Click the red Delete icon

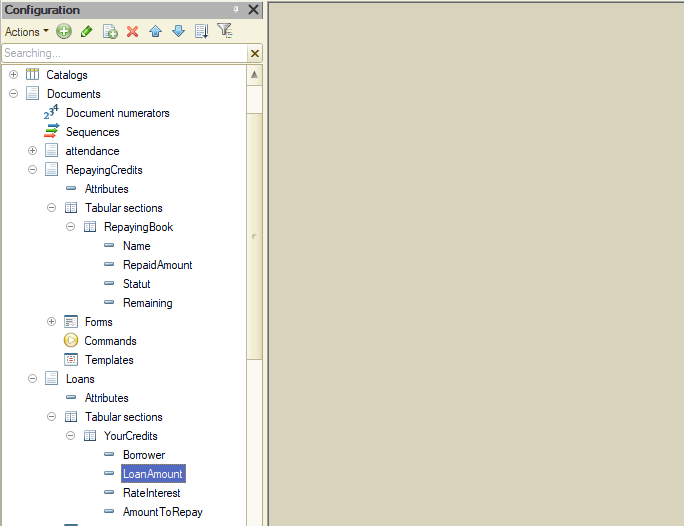(x=133, y=31)
